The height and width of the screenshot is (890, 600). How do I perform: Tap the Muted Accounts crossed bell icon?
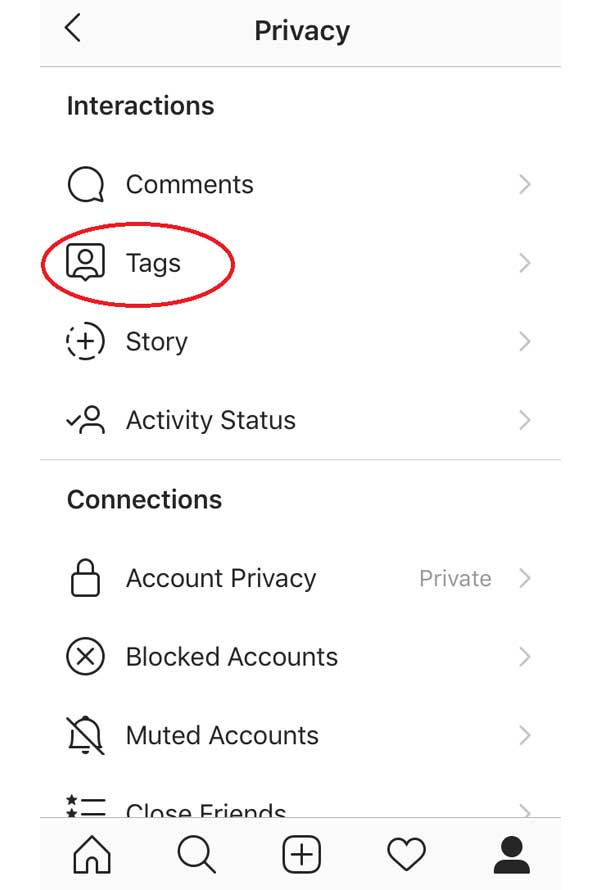tap(86, 735)
